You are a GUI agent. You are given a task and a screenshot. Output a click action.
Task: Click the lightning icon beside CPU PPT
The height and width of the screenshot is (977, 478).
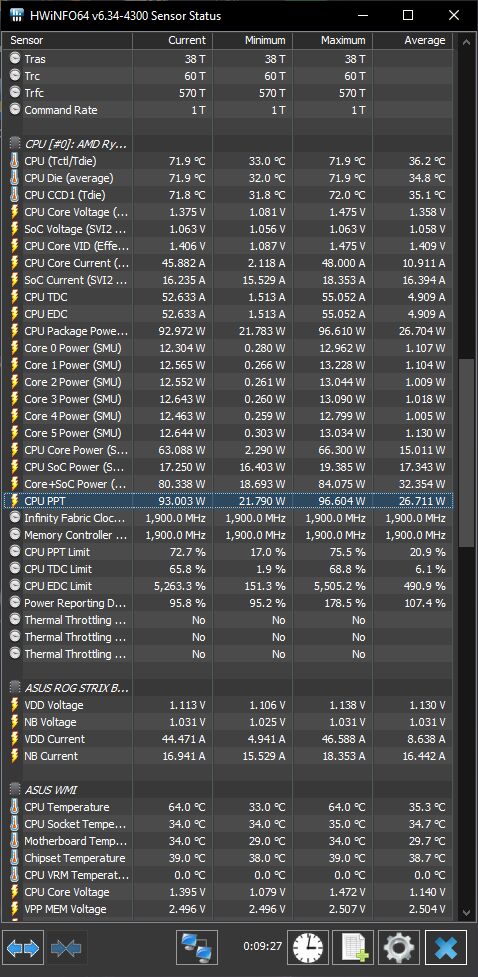point(15,501)
